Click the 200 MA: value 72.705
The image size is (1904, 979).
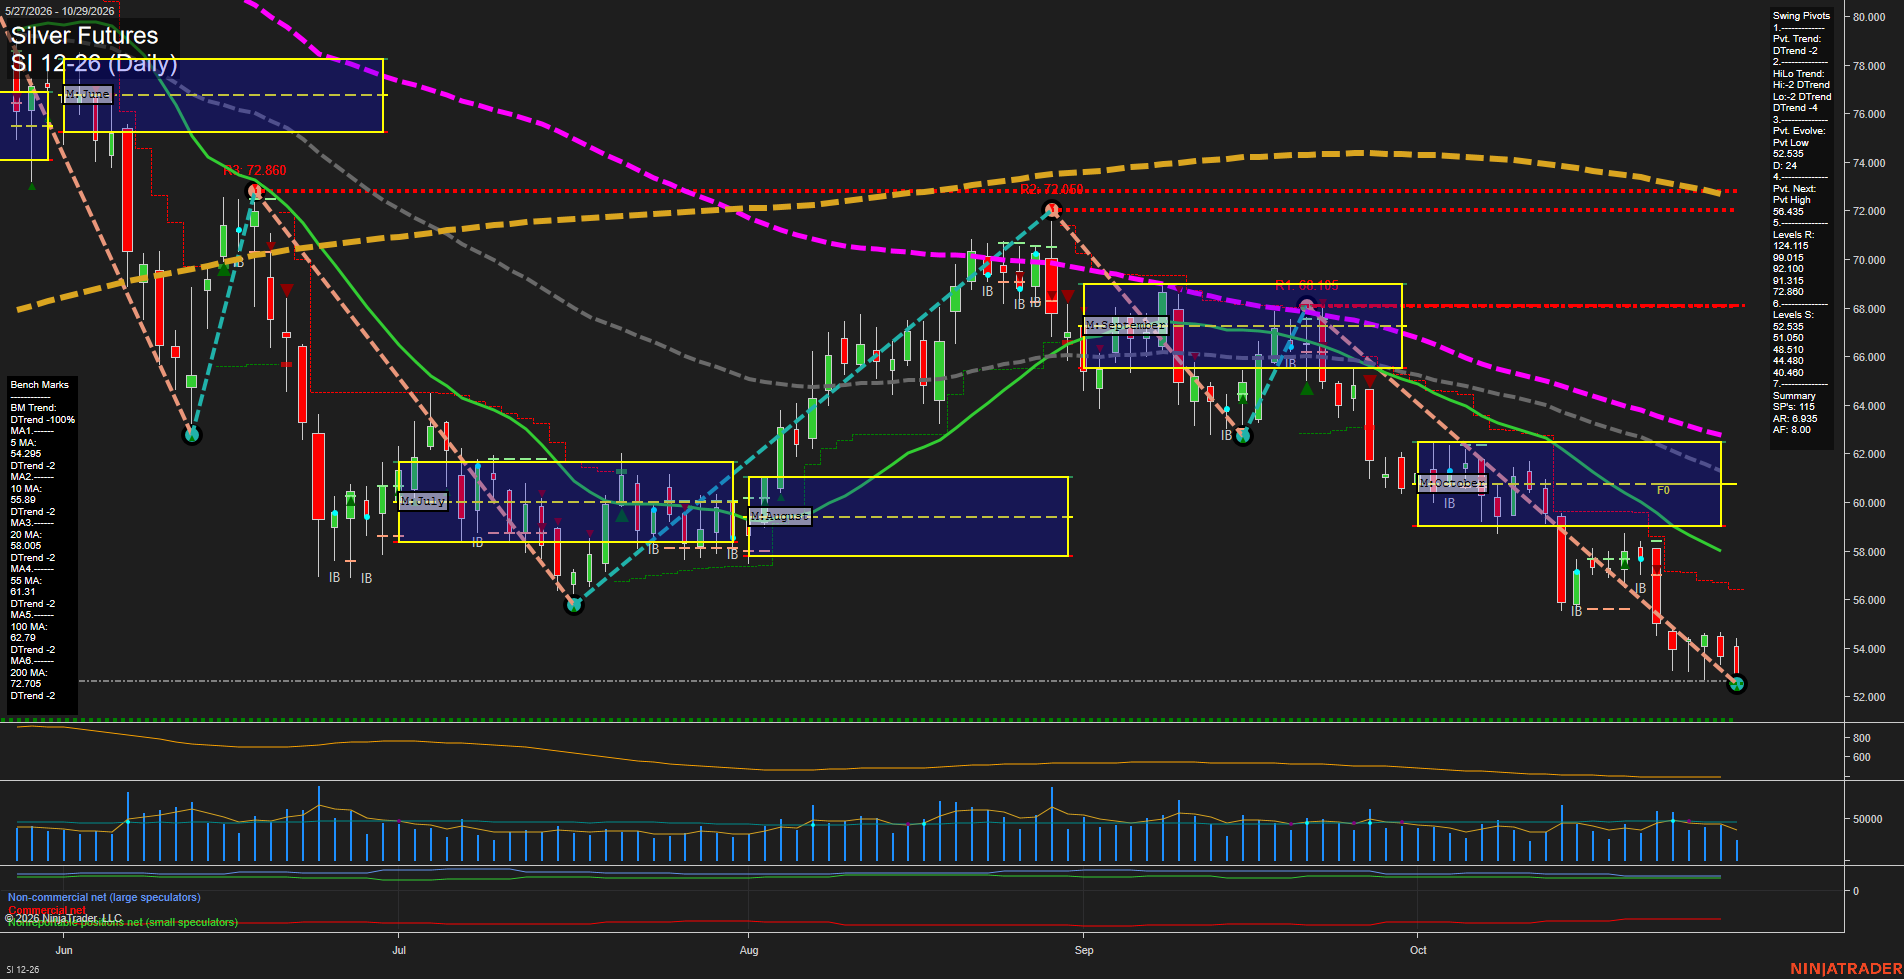point(26,684)
